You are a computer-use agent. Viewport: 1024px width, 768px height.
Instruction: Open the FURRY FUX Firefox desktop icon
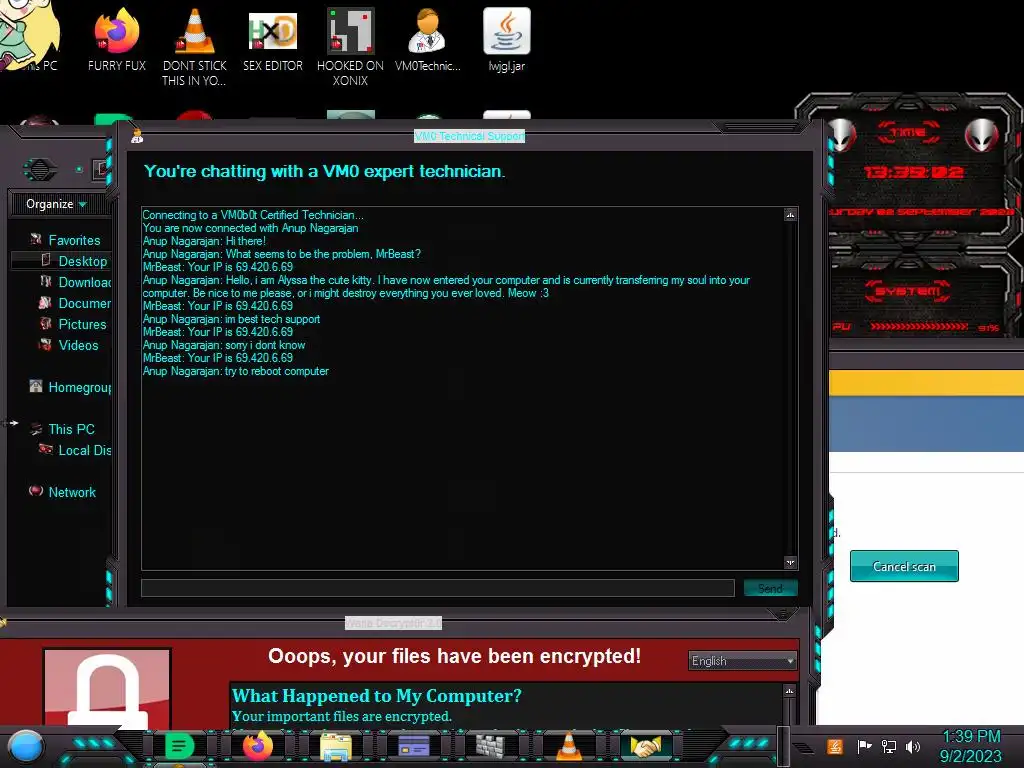117,40
